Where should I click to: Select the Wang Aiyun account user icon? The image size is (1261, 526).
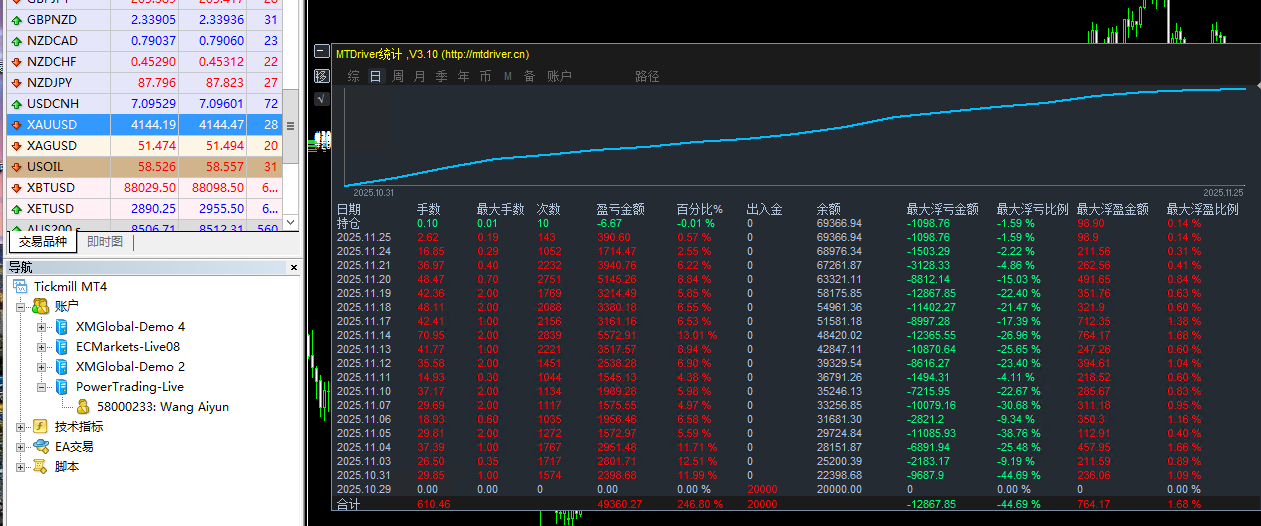click(x=83, y=406)
